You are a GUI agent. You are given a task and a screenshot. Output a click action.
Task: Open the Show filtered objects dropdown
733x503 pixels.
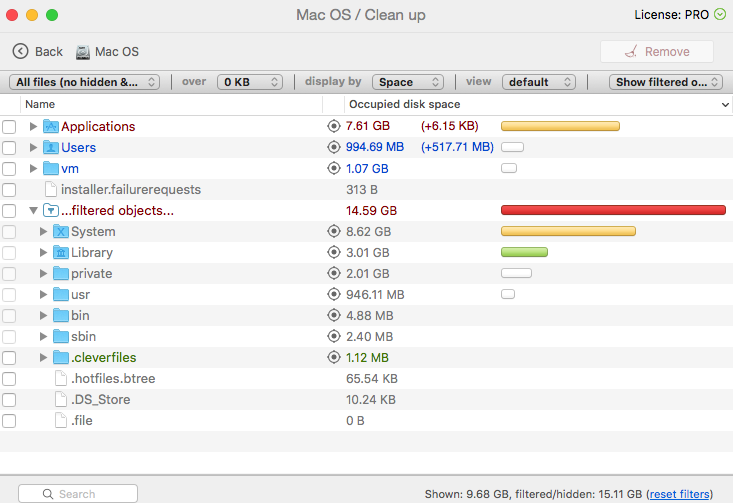(666, 82)
